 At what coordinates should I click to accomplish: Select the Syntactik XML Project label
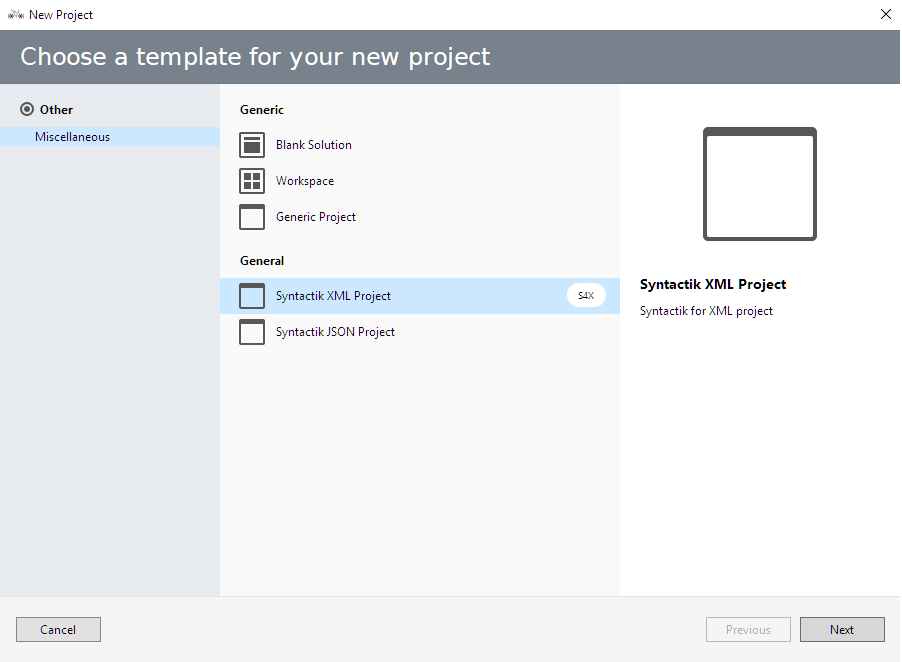[x=333, y=296]
